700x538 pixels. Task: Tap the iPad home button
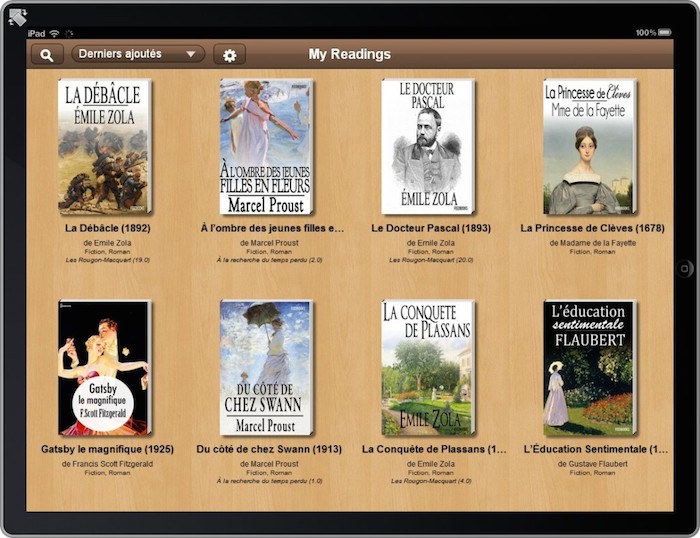pyautogui.click(x=685, y=268)
